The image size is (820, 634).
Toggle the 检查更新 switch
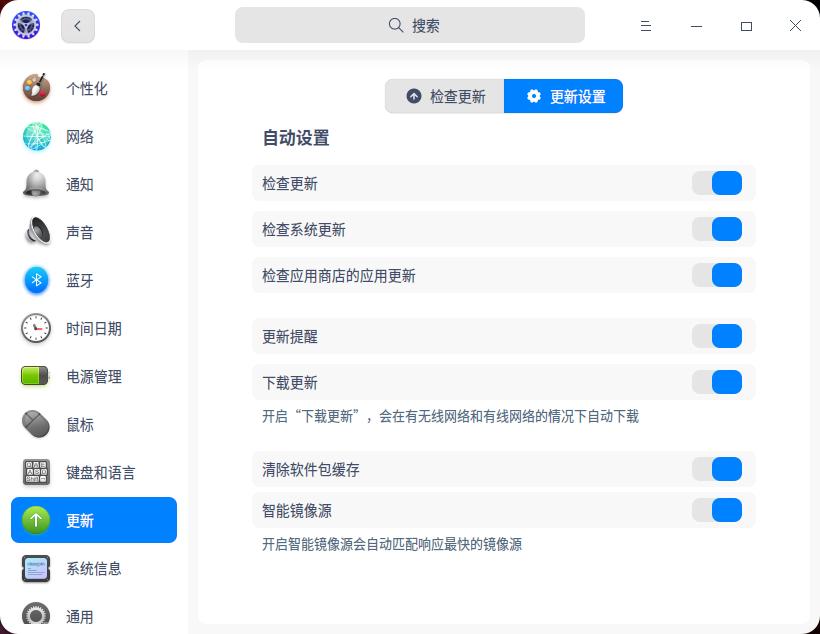[x=716, y=183]
